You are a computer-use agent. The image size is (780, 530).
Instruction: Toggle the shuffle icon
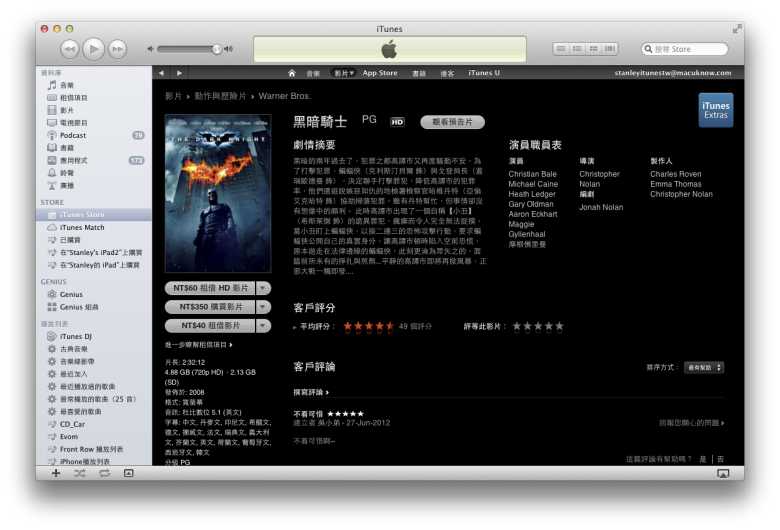click(x=80, y=473)
